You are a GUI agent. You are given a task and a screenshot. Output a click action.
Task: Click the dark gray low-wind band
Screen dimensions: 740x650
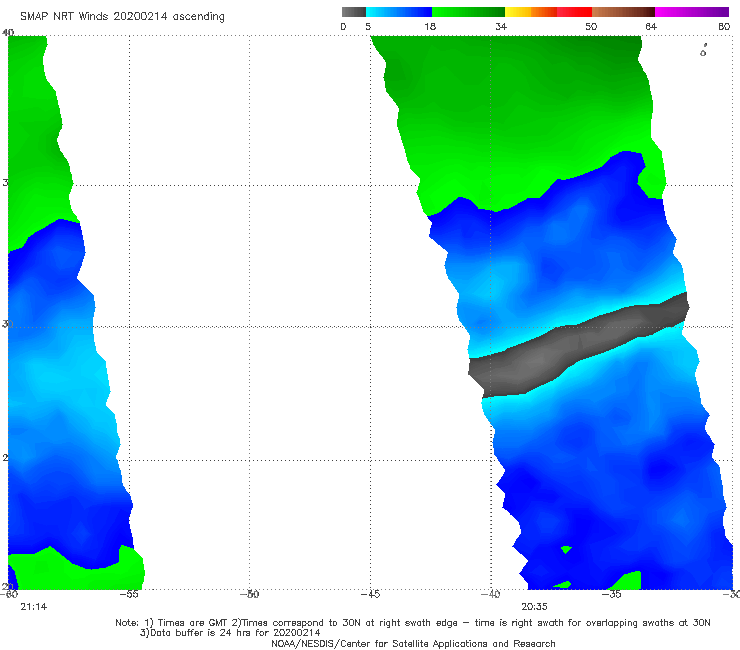click(x=578, y=345)
